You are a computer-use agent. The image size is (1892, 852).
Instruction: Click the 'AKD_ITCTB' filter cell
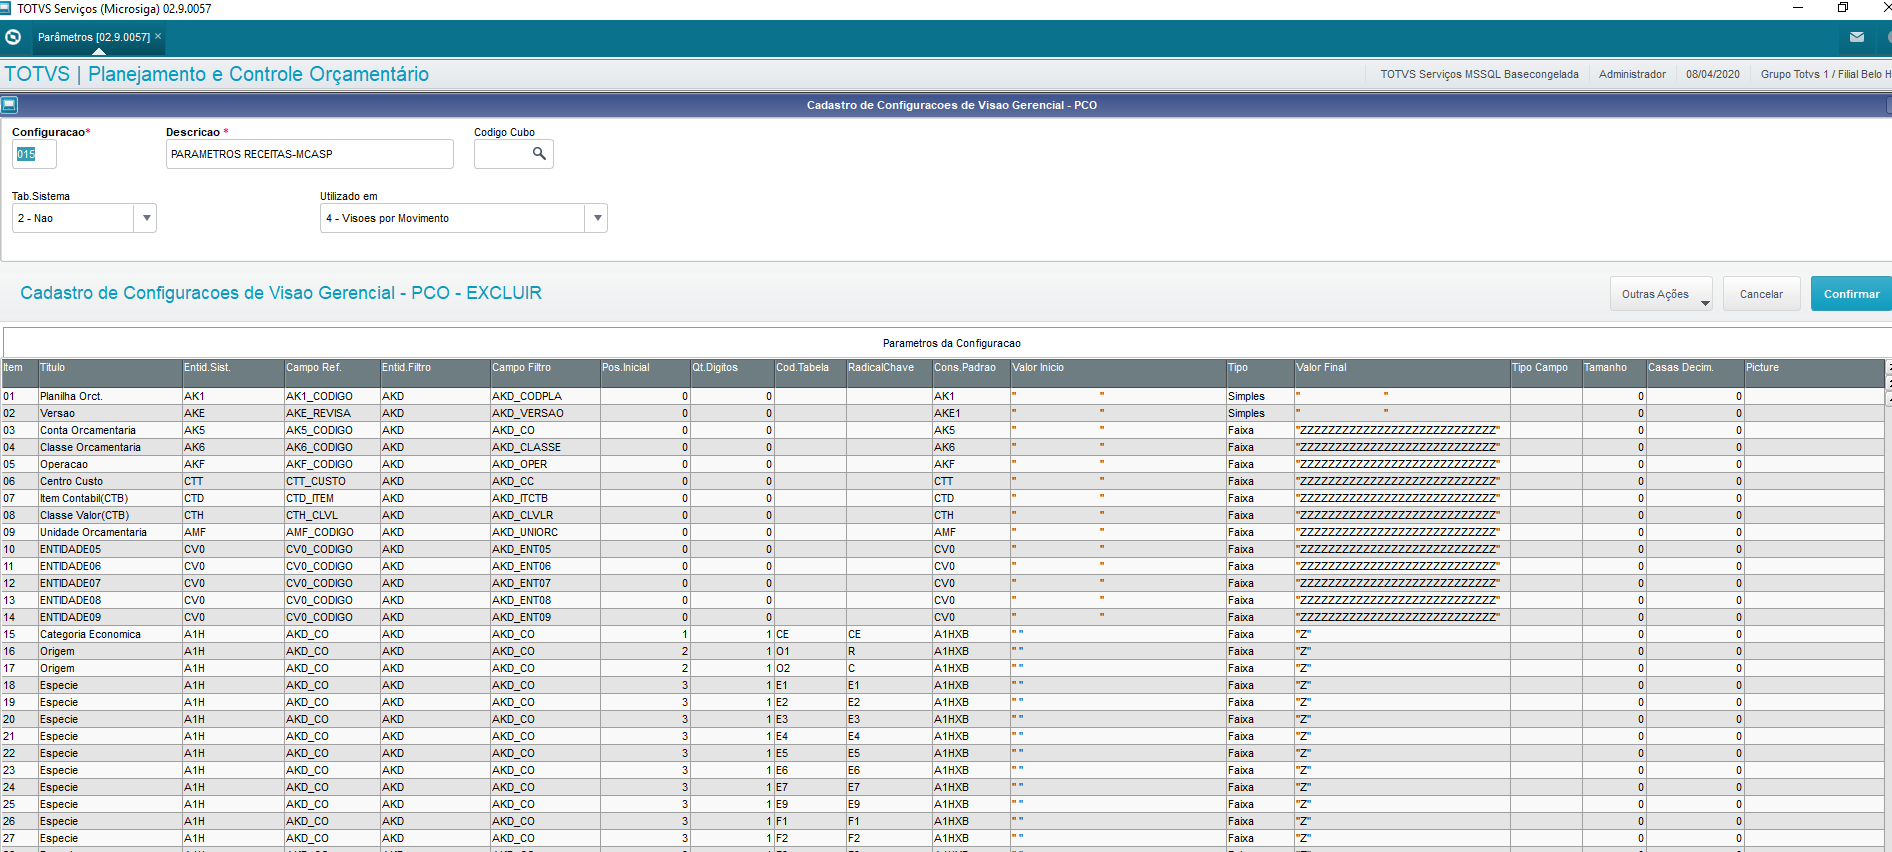click(x=545, y=498)
